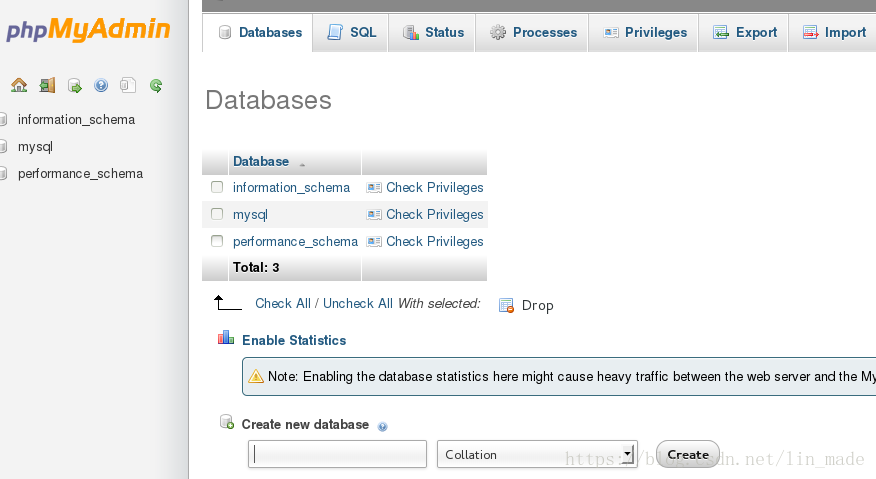Check Privileges for mysql
This screenshot has height=479, width=876.
point(435,215)
